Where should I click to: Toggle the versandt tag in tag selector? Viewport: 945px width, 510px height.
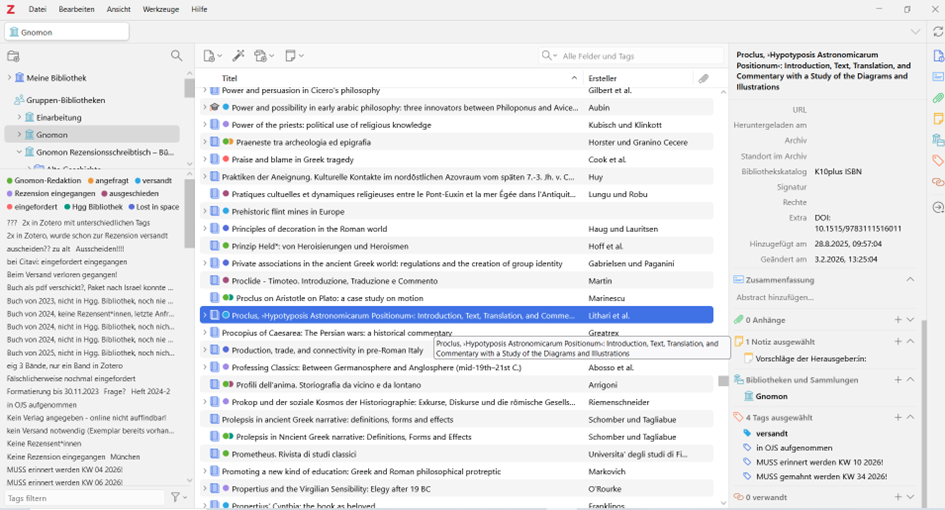pyautogui.click(x=153, y=180)
